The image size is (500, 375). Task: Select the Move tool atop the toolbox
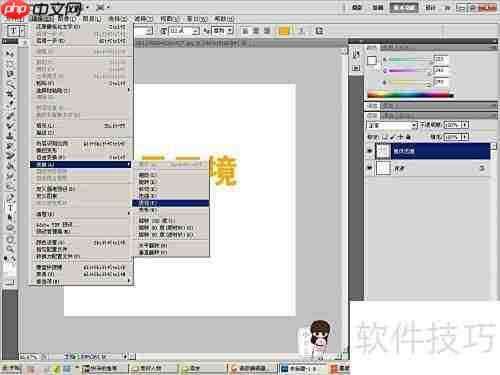(x=10, y=54)
